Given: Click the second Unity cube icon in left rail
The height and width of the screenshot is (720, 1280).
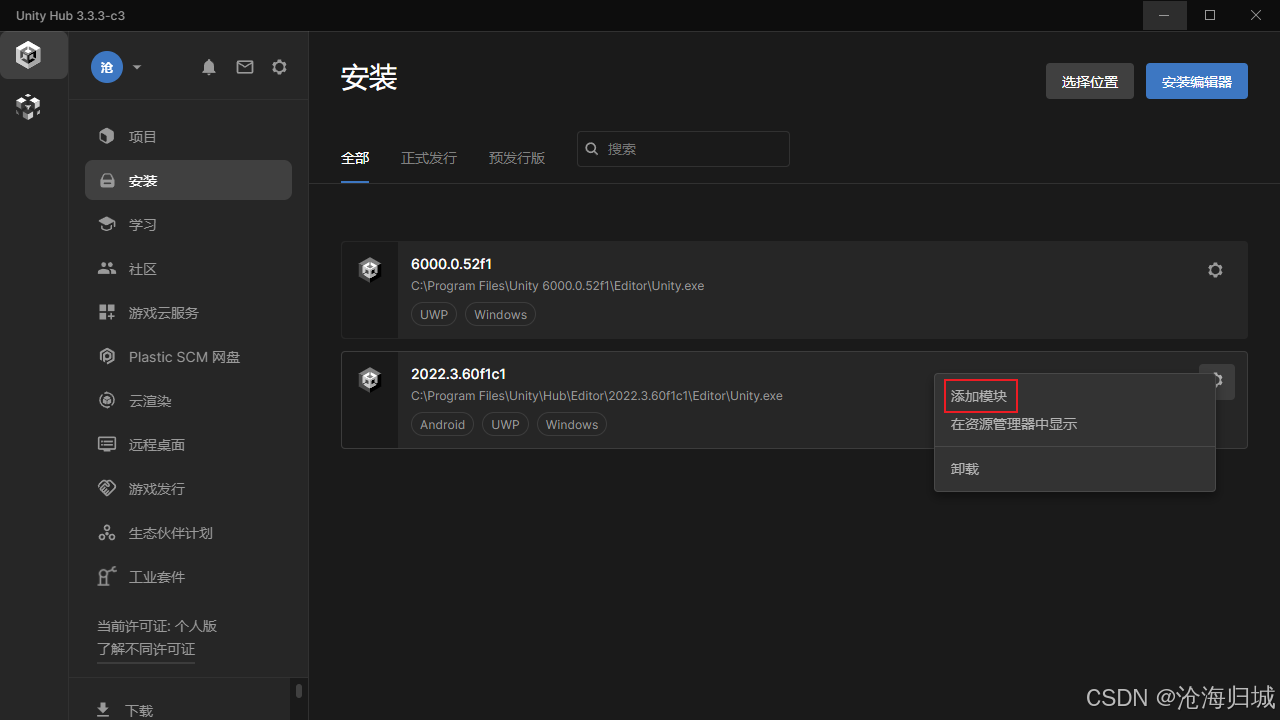Looking at the screenshot, I should [x=28, y=107].
